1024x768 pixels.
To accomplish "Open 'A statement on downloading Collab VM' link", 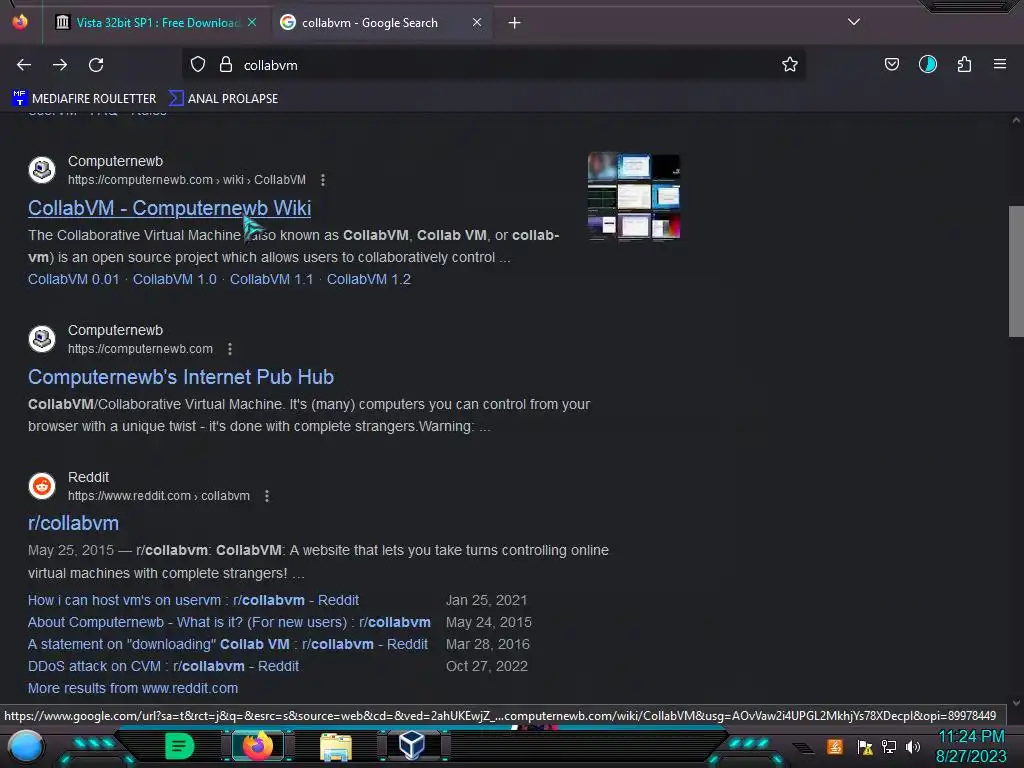I will coord(228,645).
